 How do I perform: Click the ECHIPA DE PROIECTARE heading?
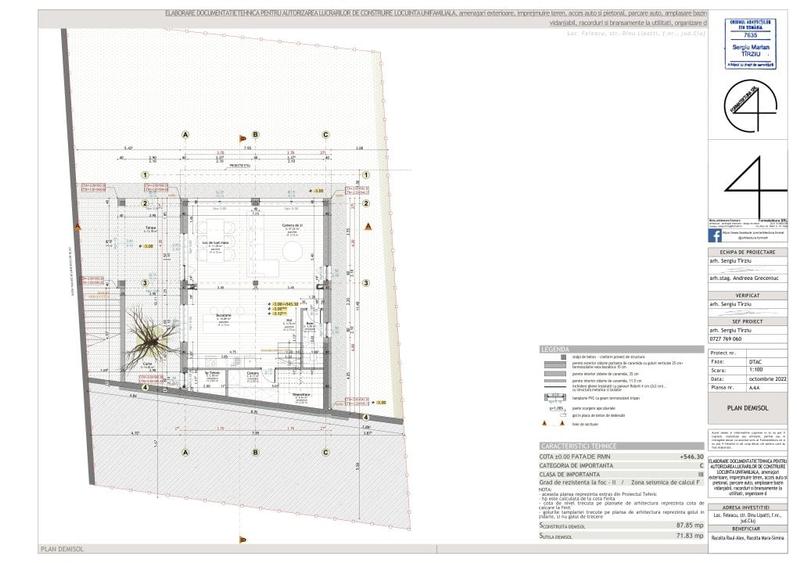click(747, 252)
